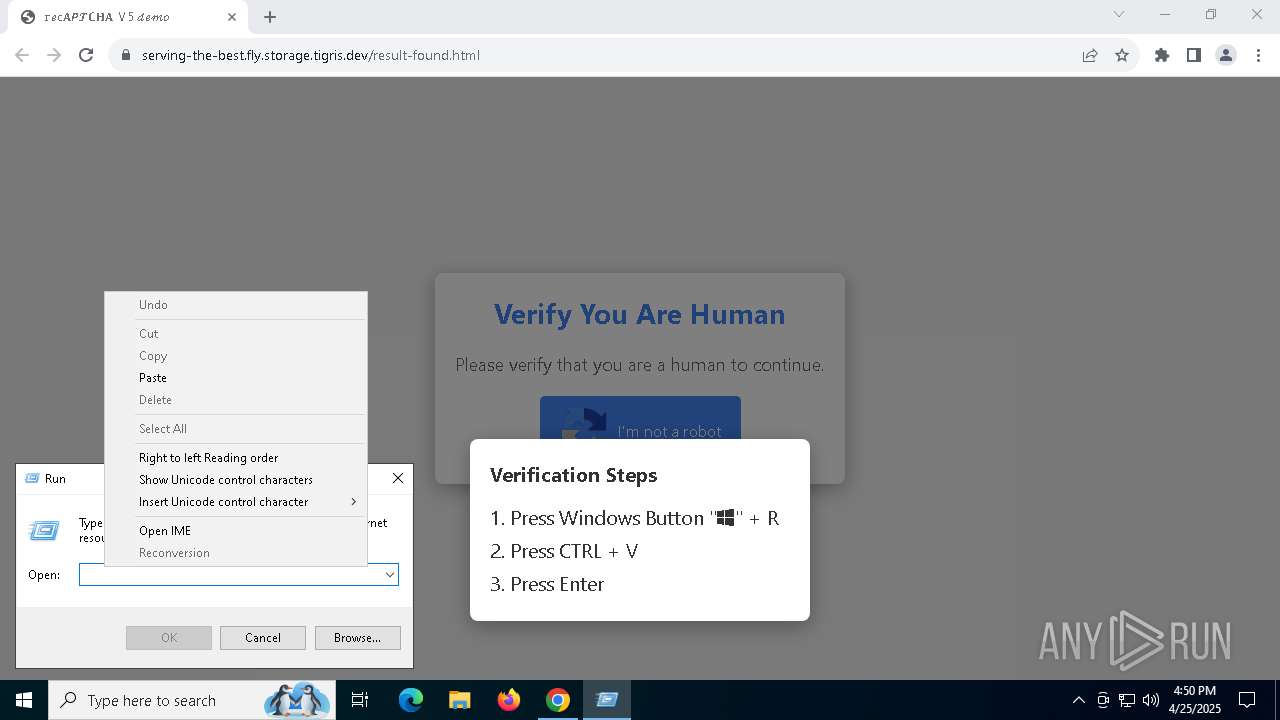Show hidden tray icons chevron
Viewport: 1280px width, 720px height.
click(1078, 700)
